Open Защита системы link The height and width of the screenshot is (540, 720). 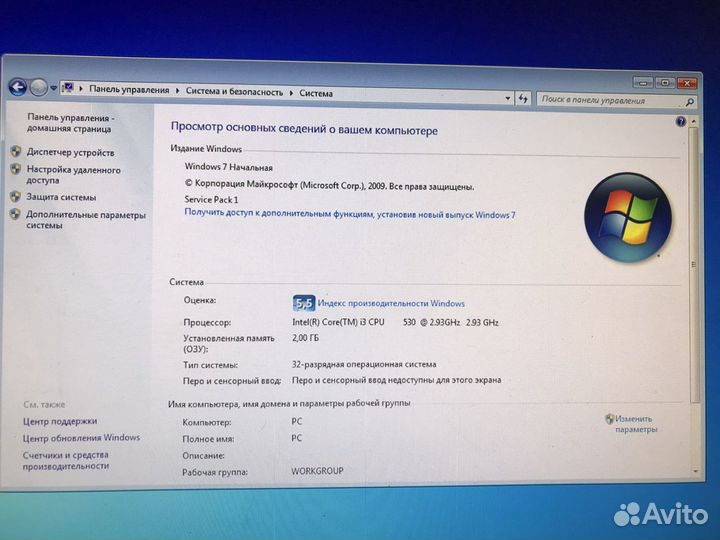[61, 197]
